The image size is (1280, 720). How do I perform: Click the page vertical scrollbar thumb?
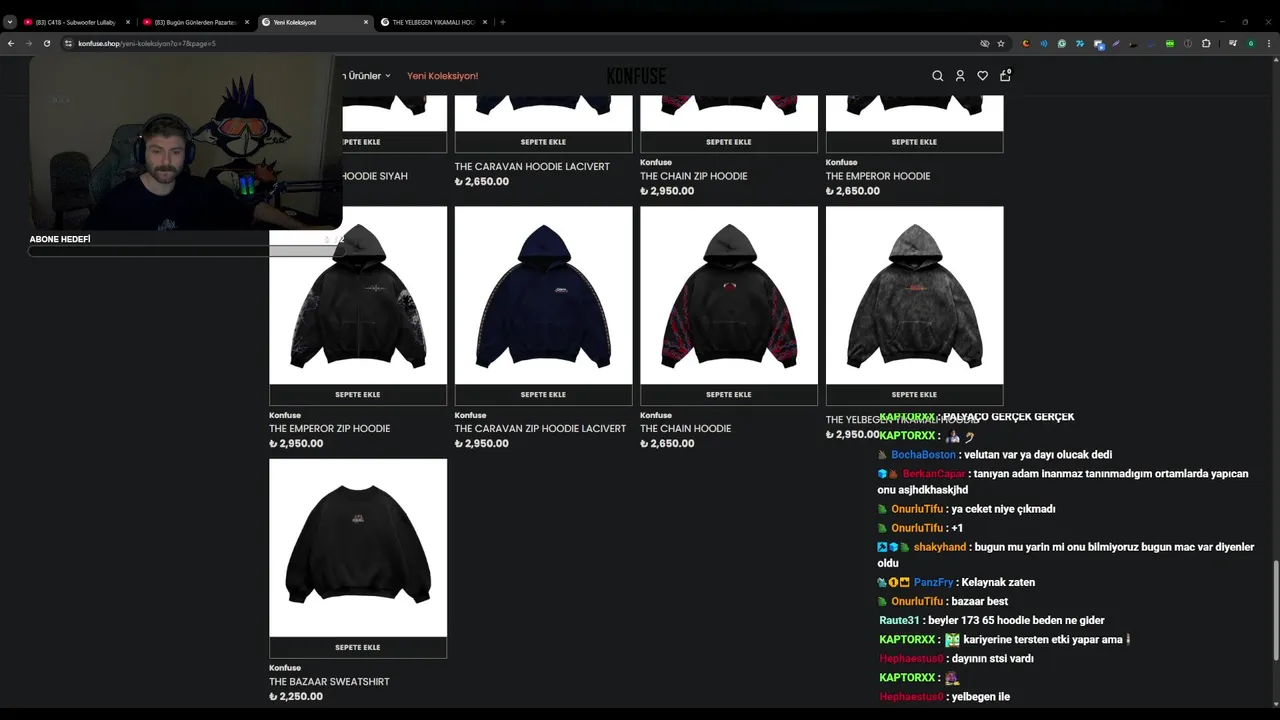(1275, 610)
